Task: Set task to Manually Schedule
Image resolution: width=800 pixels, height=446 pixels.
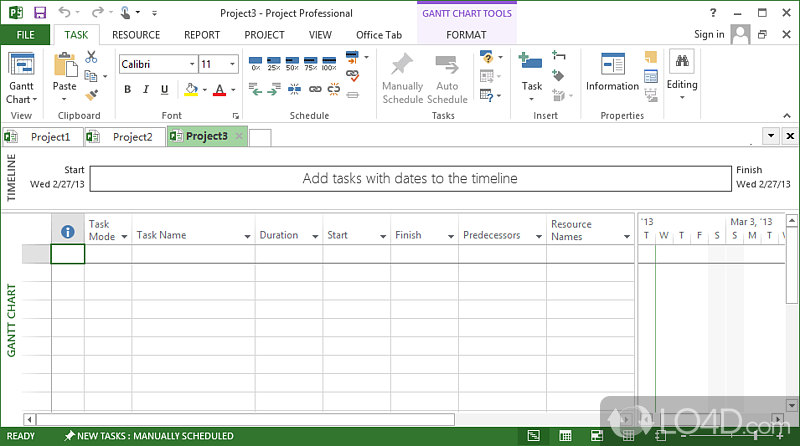Action: (x=403, y=78)
